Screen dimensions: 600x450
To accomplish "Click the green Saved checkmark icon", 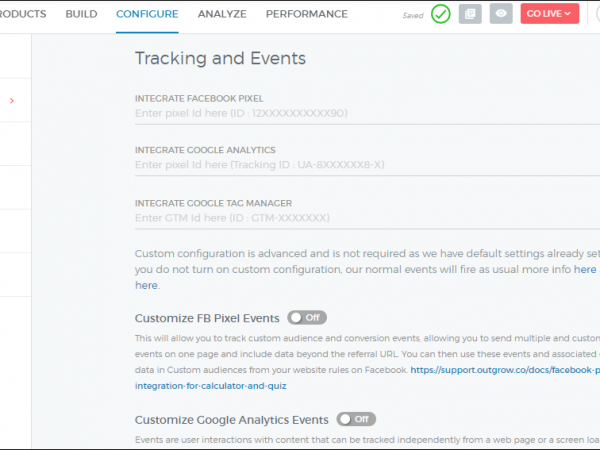I will tap(441, 14).
